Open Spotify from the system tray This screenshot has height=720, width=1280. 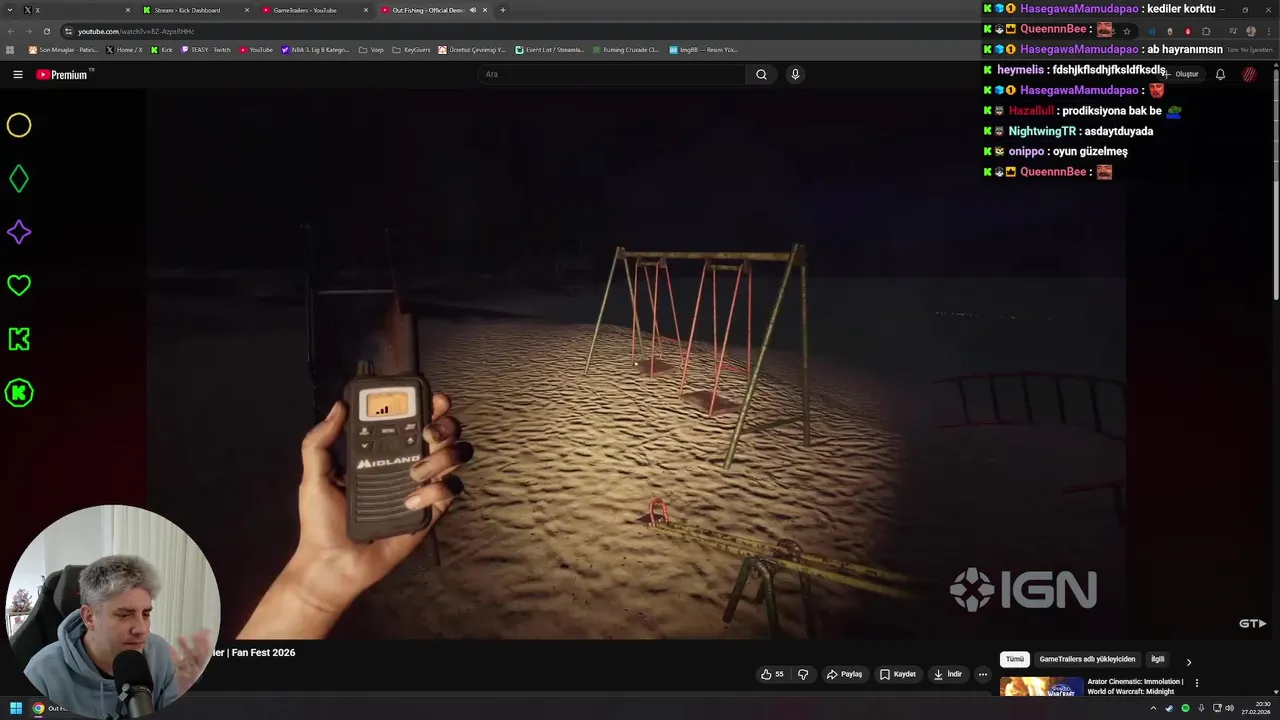[x=1185, y=708]
